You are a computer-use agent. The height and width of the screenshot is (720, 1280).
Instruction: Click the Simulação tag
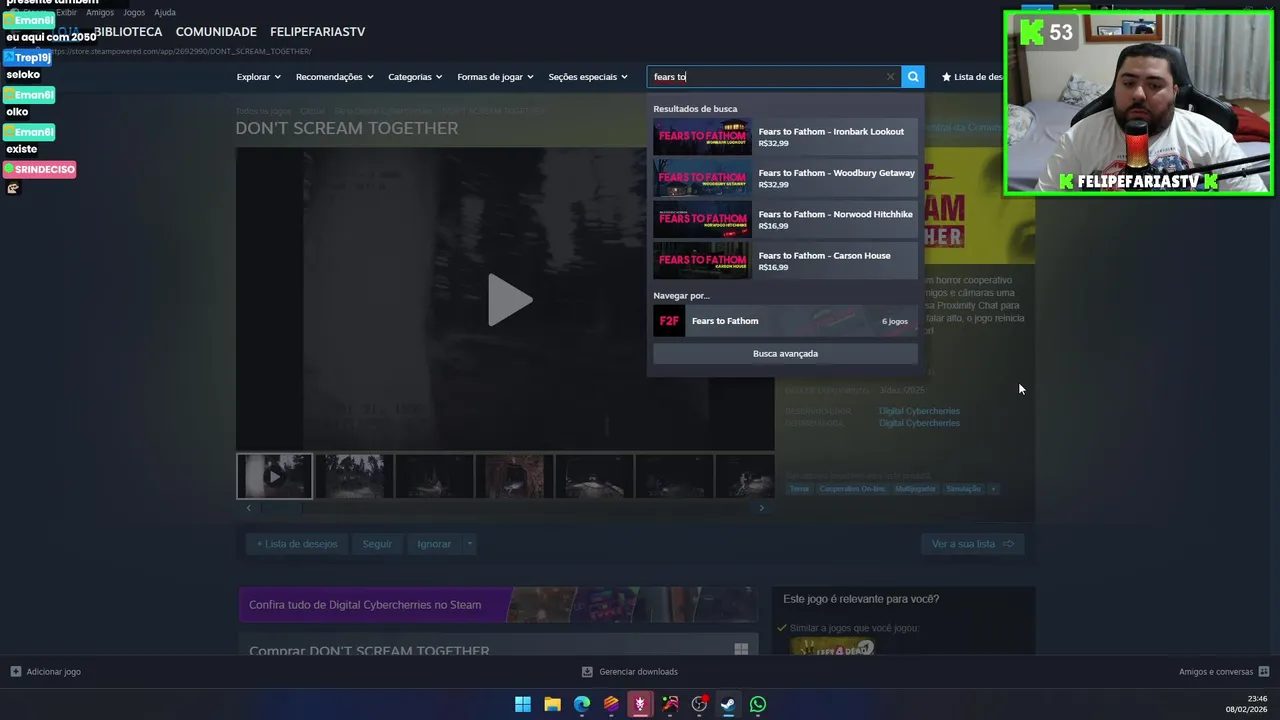(x=963, y=489)
